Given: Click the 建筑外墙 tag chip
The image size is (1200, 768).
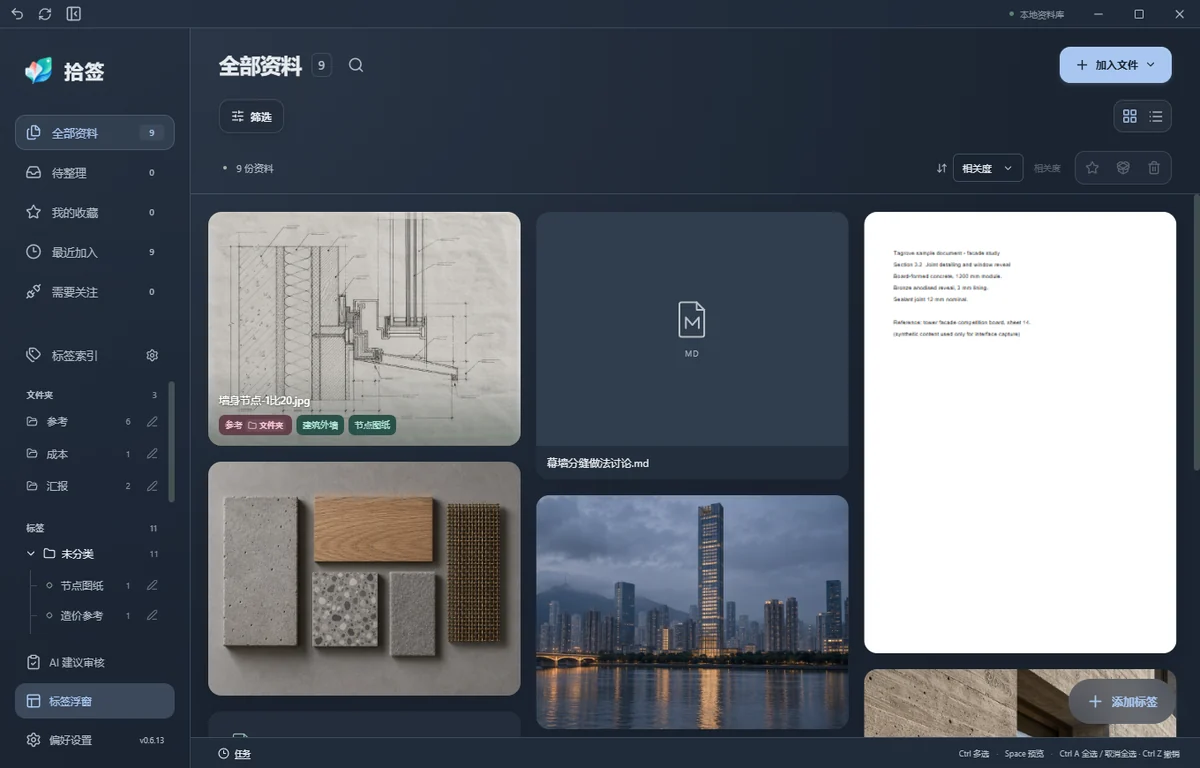Looking at the screenshot, I should click(x=320, y=425).
